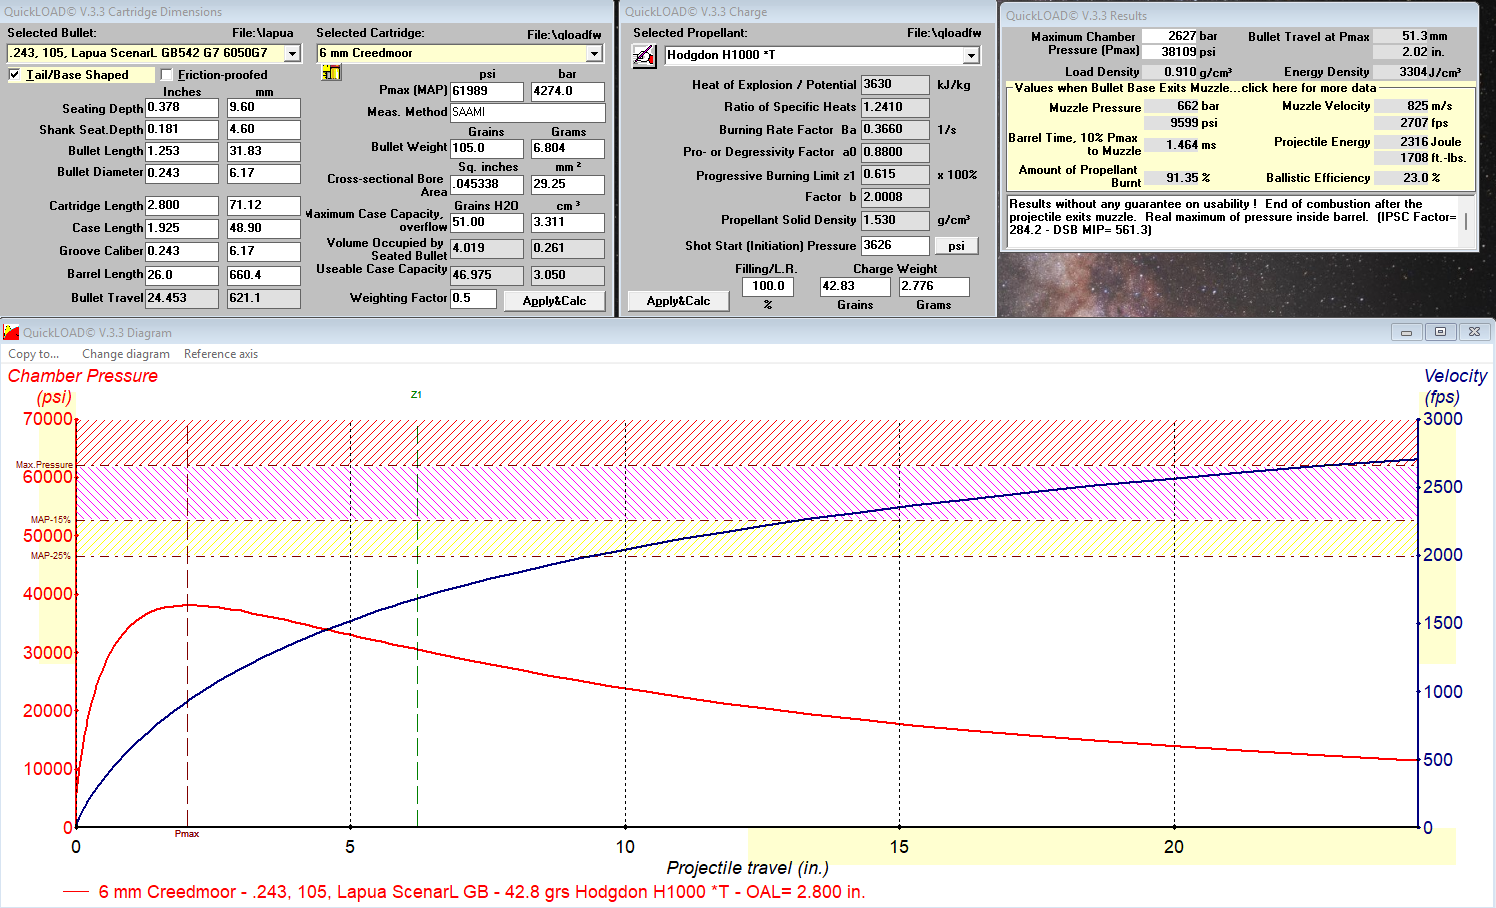
Task: Click the Barrel Length inches field
Action: tap(182, 275)
